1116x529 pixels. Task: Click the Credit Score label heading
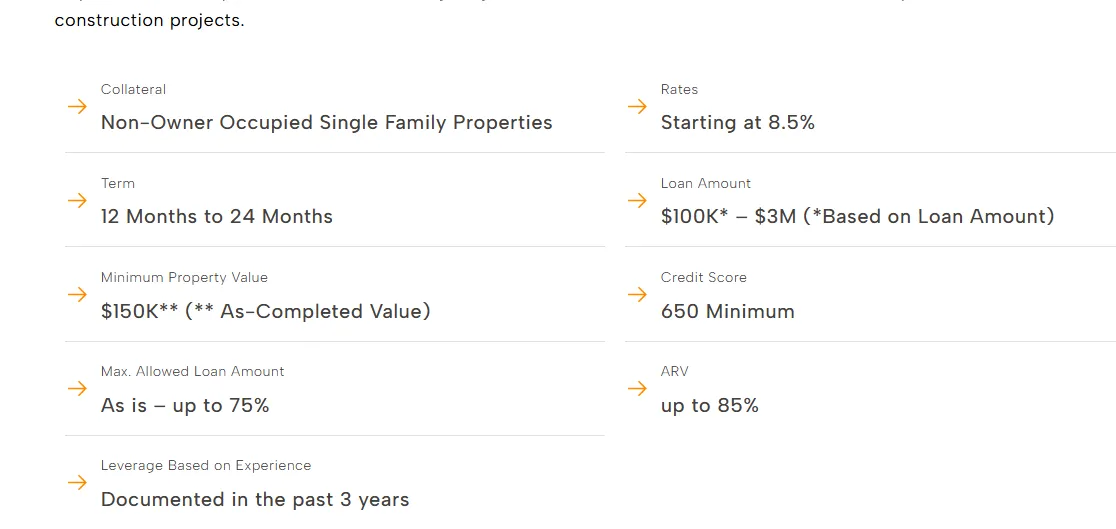pyautogui.click(x=703, y=277)
